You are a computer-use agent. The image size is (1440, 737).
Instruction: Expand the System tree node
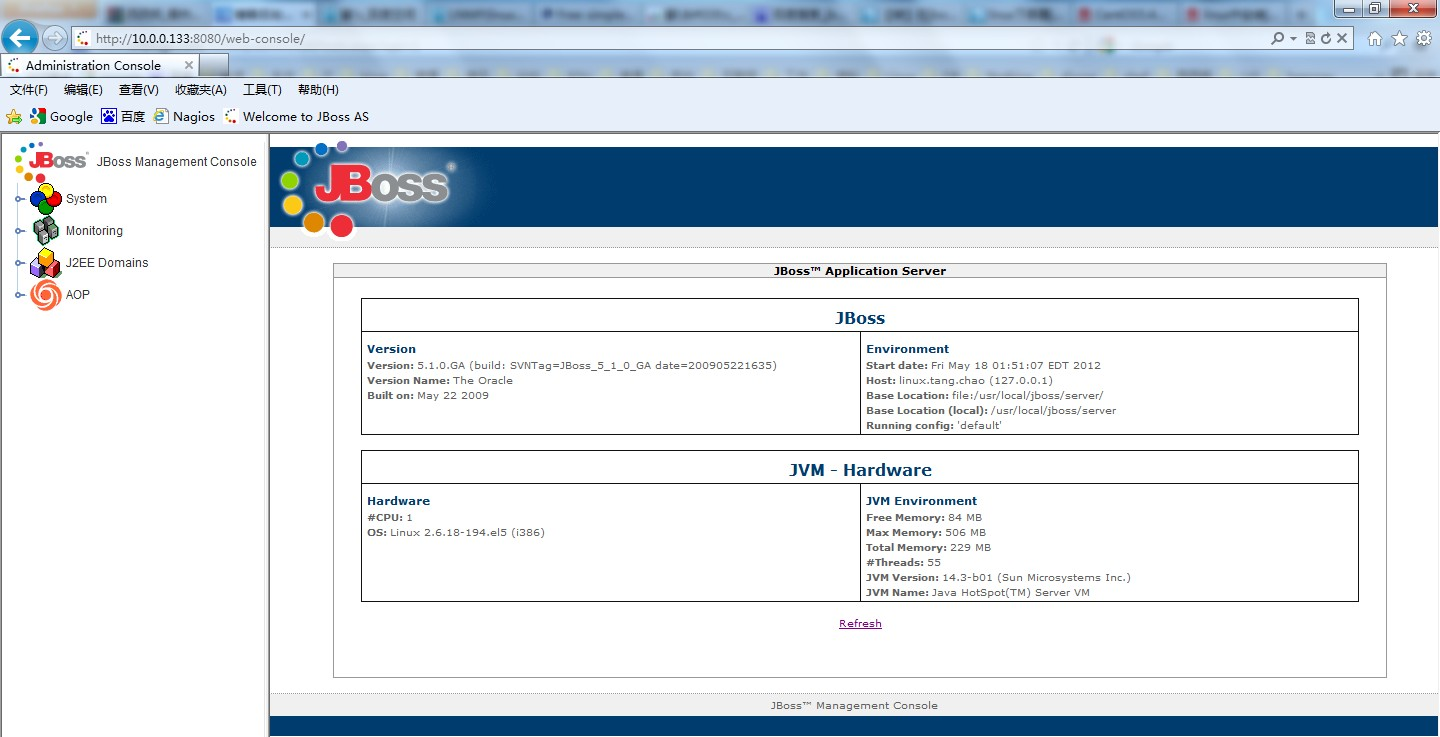tap(20, 199)
